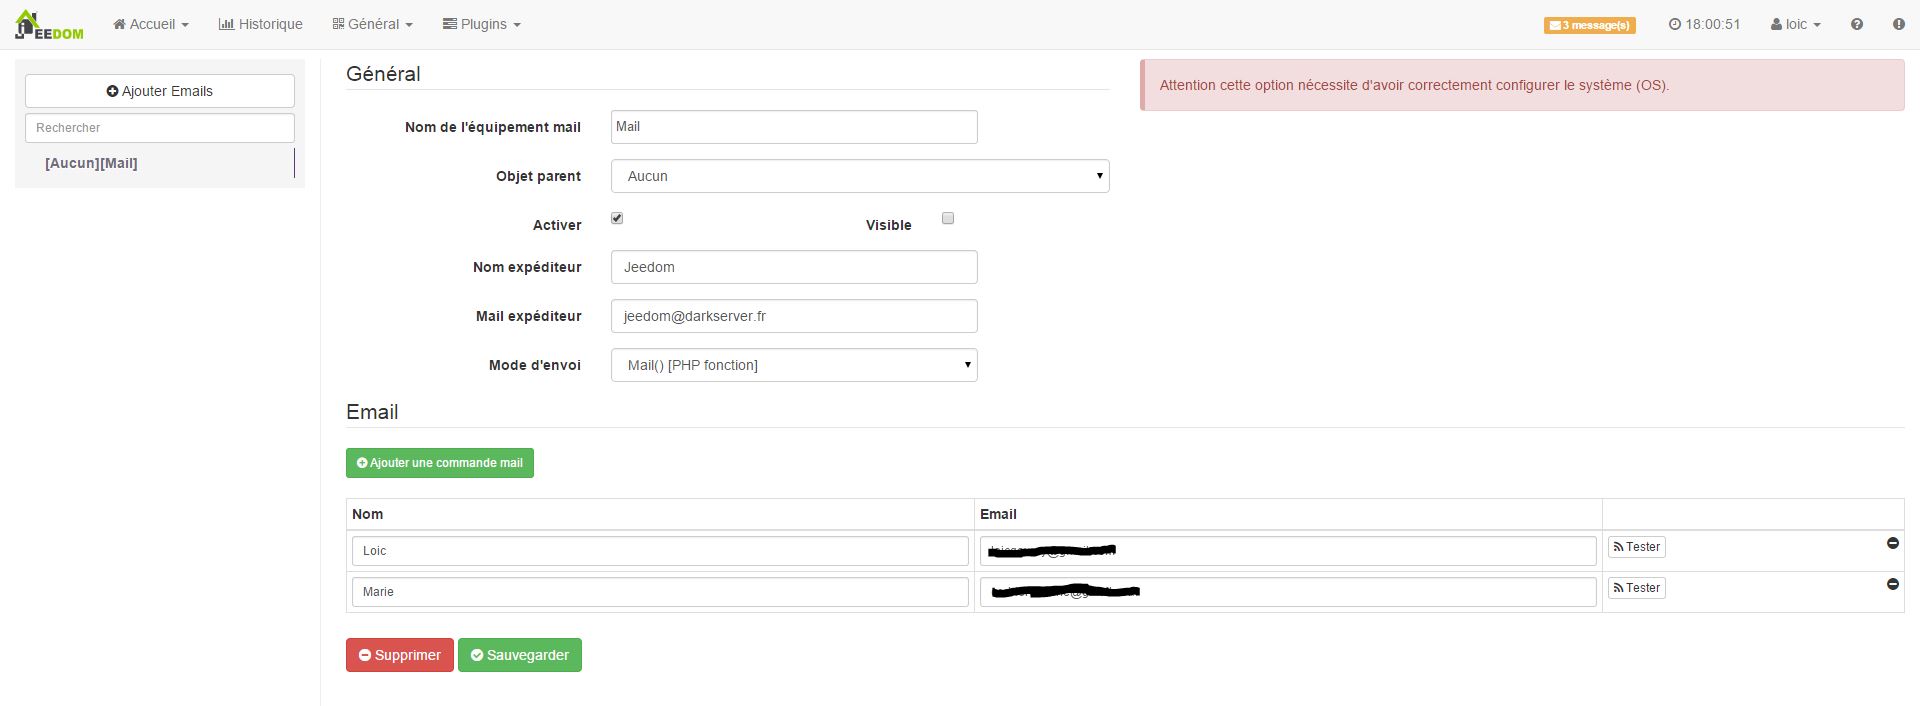Image resolution: width=1920 pixels, height=706 pixels.
Task: Remove the Marie email row with minus icon
Action: click(x=1892, y=584)
